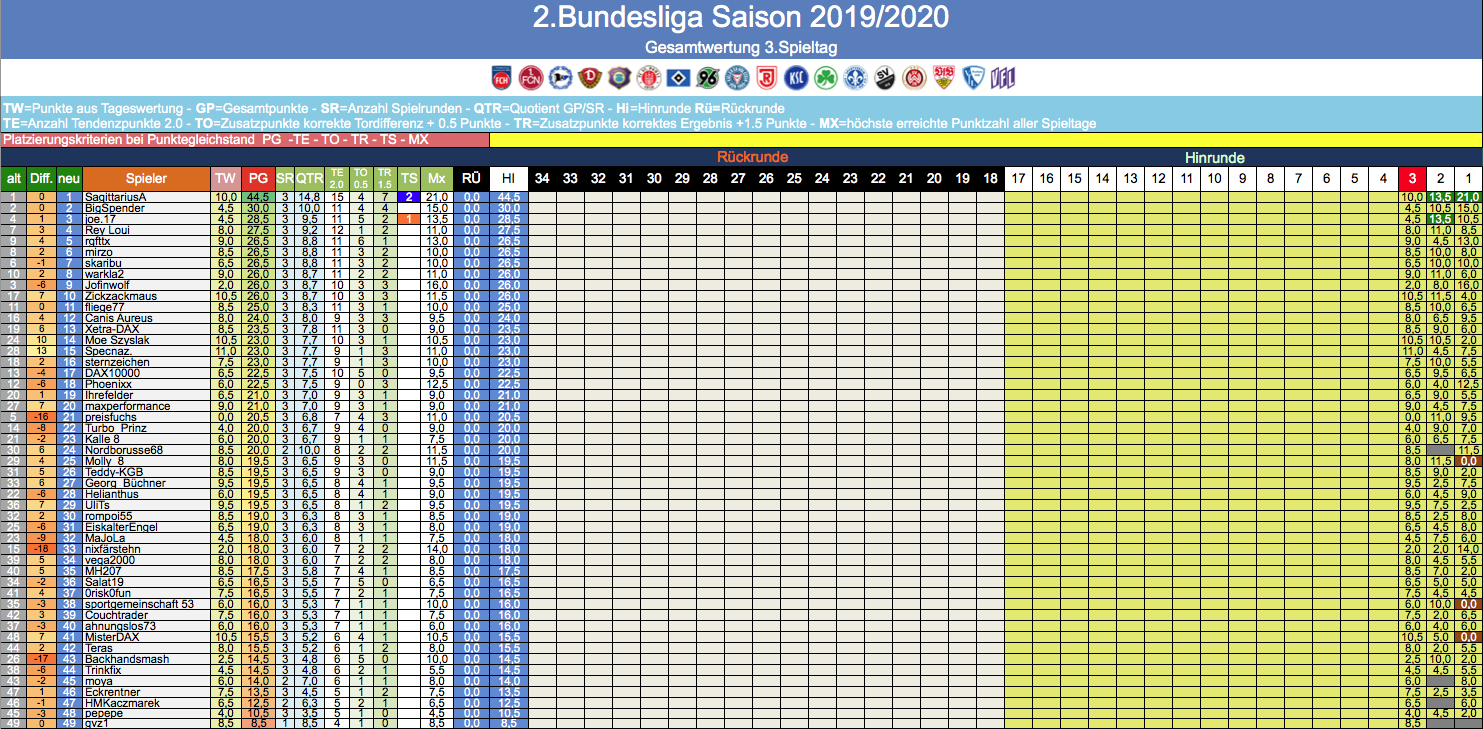Viewport: 1483px width, 729px height.
Task: Select the 'alt' column header
Action: (13, 178)
